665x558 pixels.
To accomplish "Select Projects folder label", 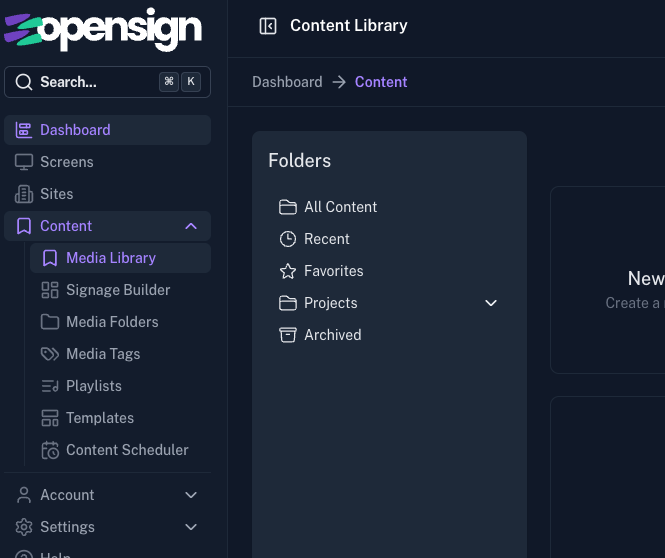I will coord(331,303).
